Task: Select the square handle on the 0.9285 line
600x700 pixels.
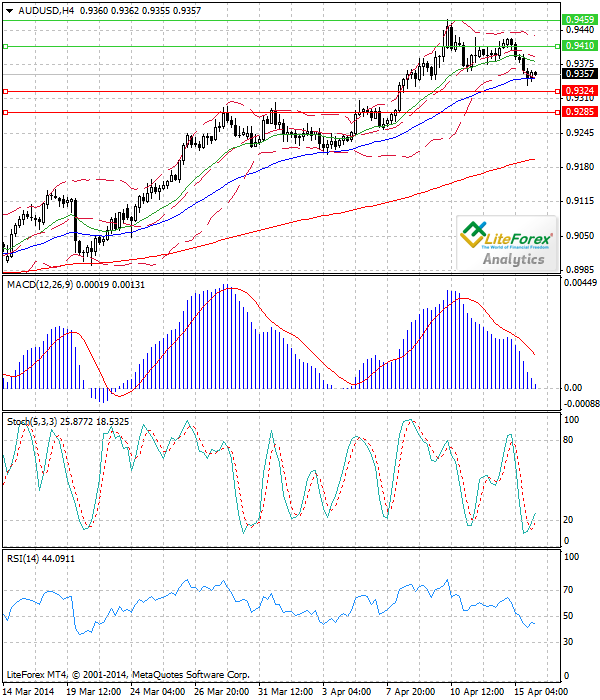Action: [x=6, y=113]
